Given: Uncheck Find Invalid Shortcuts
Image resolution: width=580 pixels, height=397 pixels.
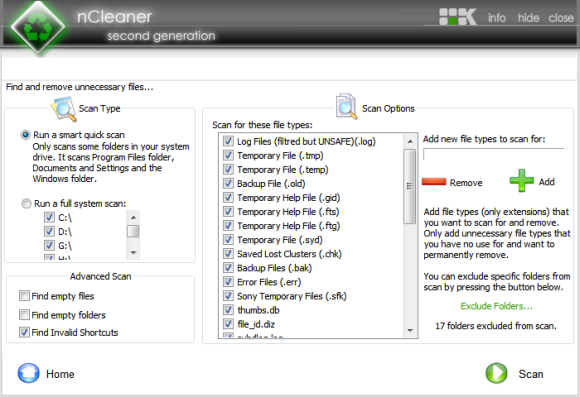Looking at the screenshot, I should click(x=24, y=332).
